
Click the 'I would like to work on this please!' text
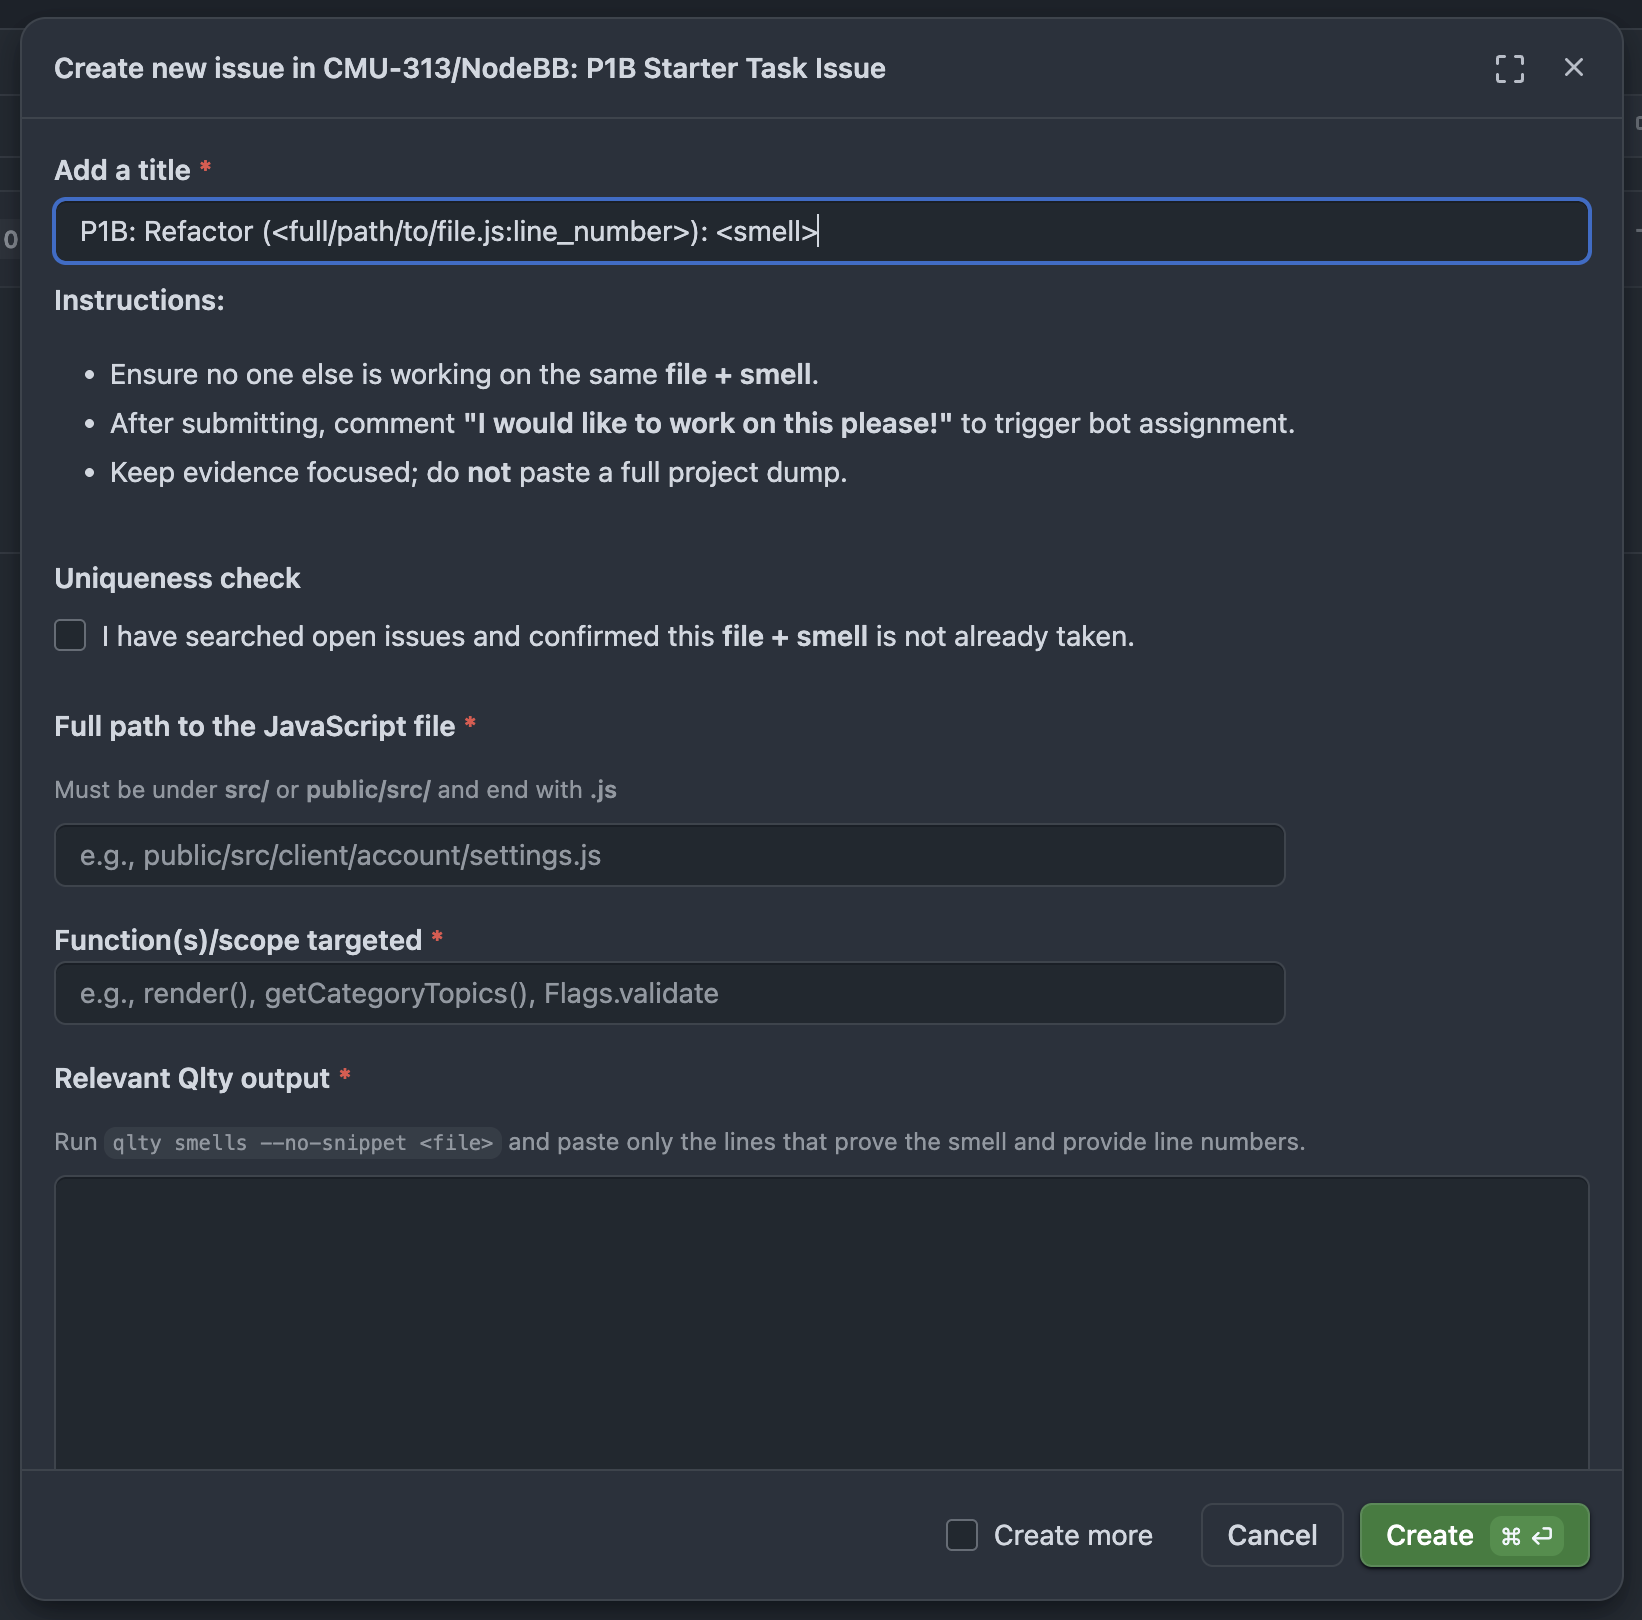click(x=708, y=423)
